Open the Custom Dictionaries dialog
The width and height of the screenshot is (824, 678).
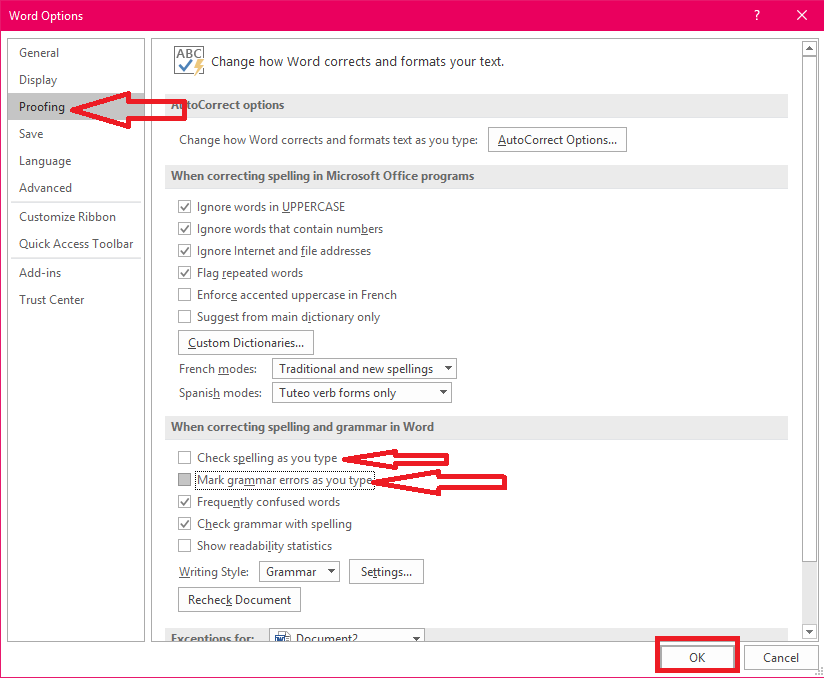click(x=245, y=342)
